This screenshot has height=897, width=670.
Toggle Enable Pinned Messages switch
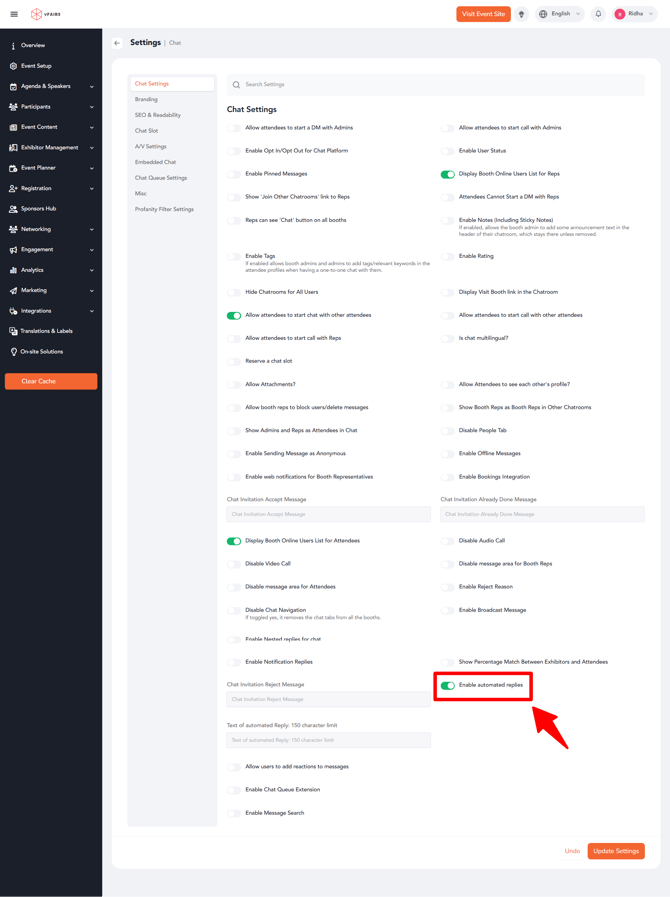coord(234,174)
